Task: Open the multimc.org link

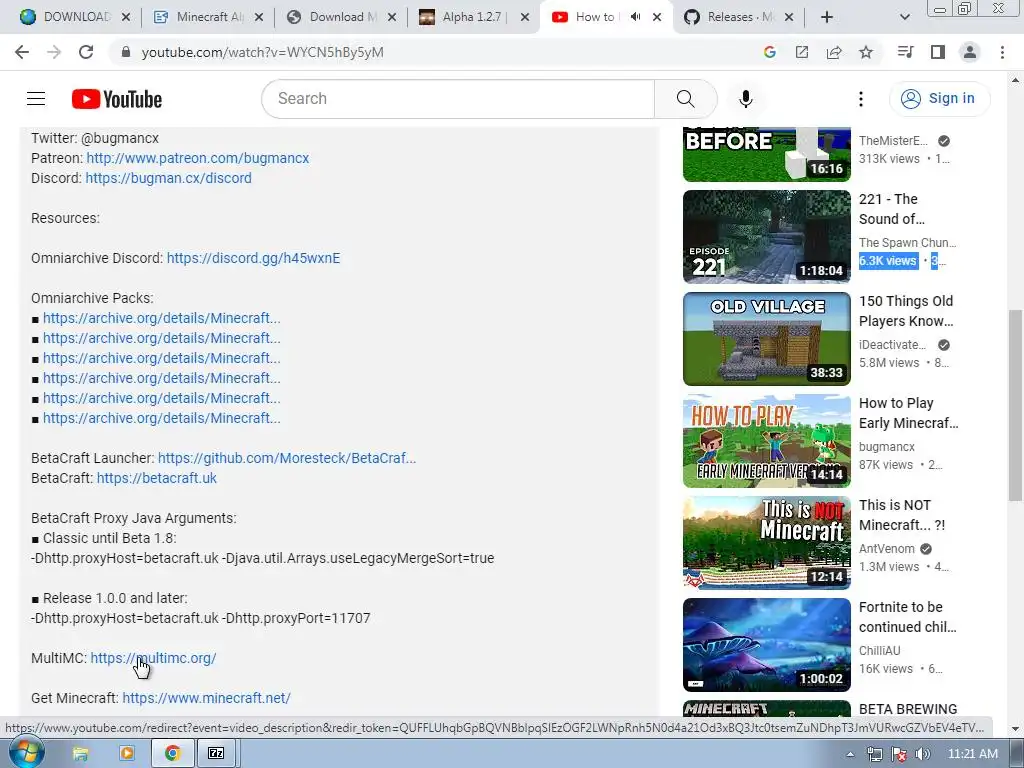Action: [153, 658]
